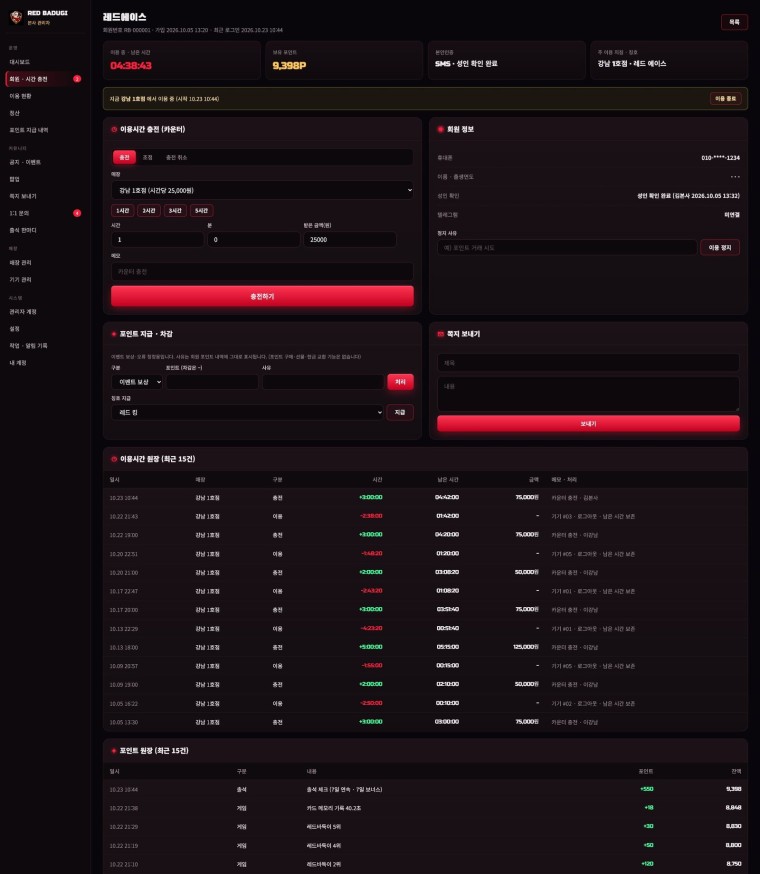Click the remaining time value 04:38:43

pyautogui.click(x=131, y=65)
